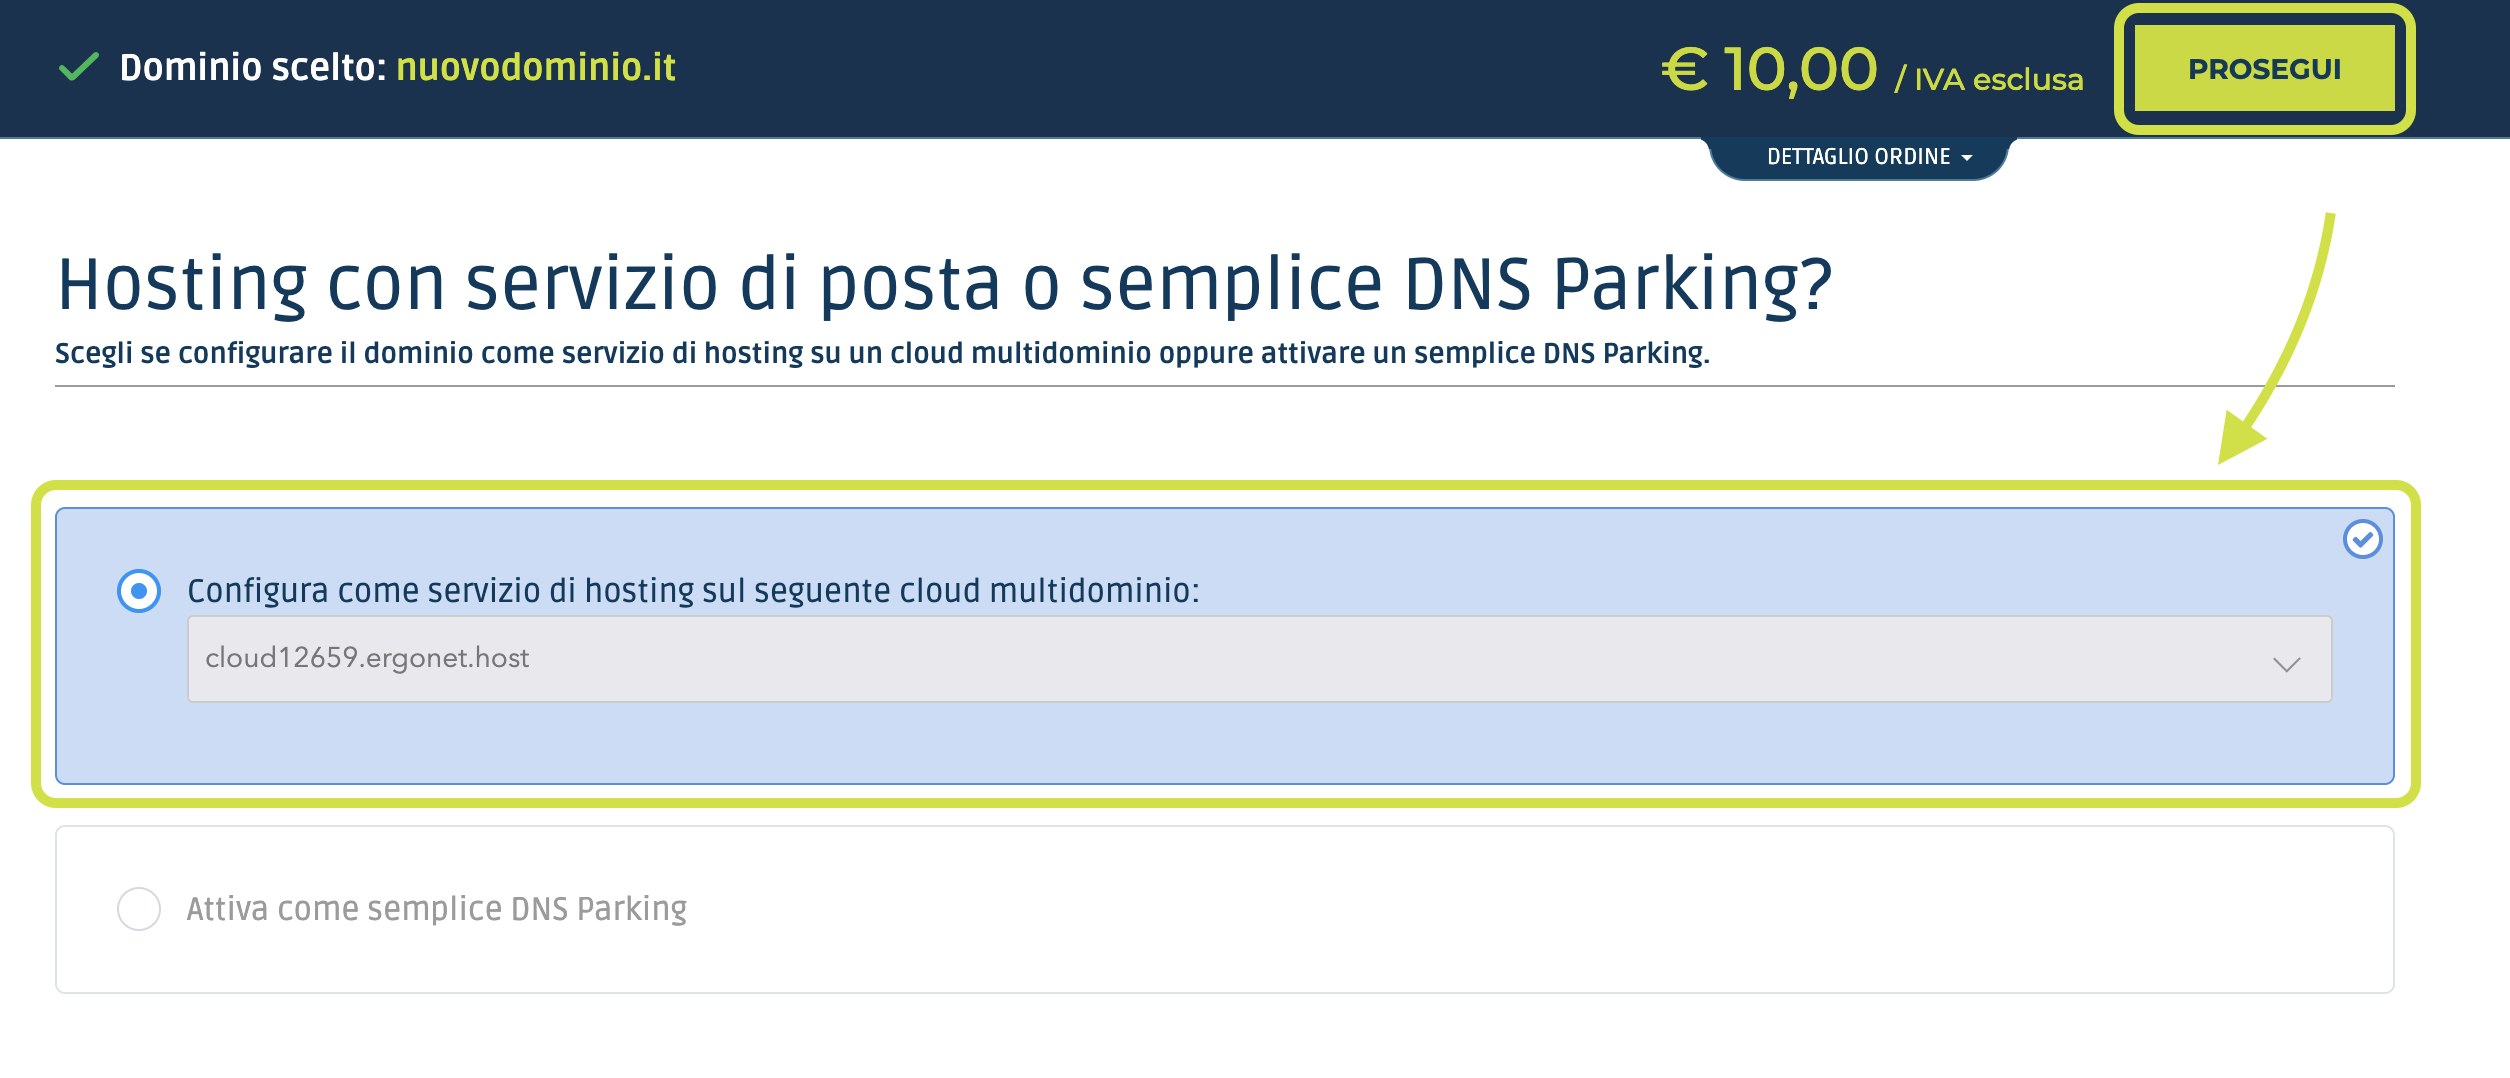Click the 'Configura come servizio di hosting' label

[x=692, y=591]
